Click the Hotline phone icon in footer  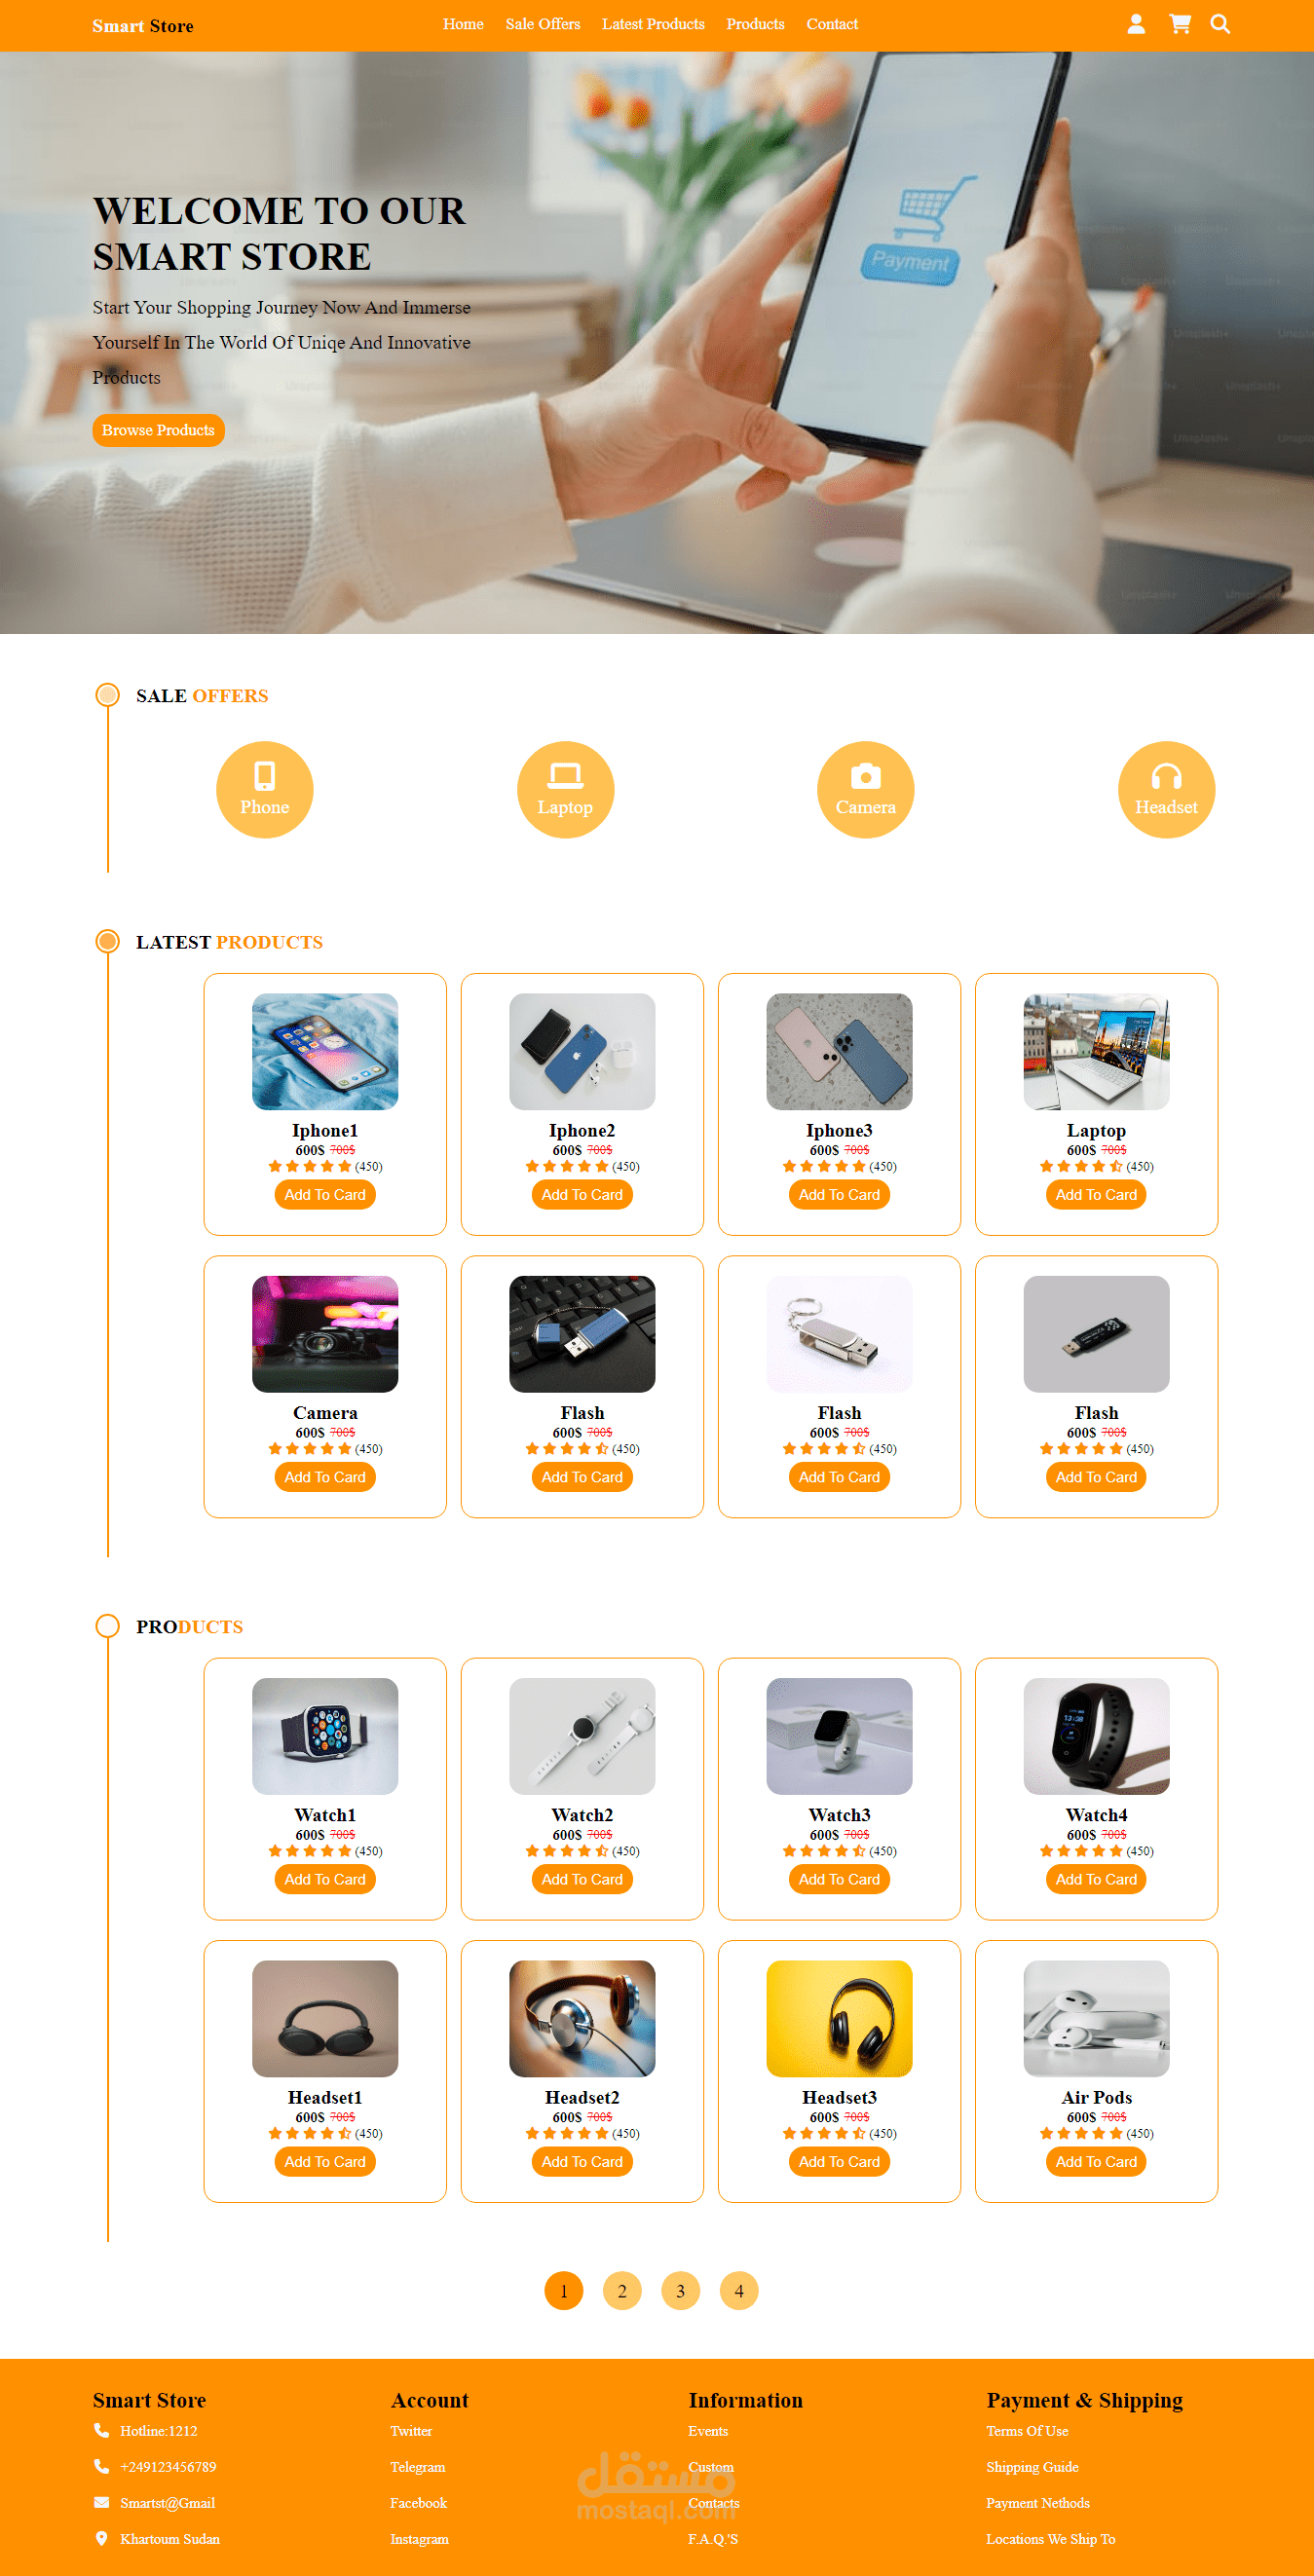tap(101, 2430)
